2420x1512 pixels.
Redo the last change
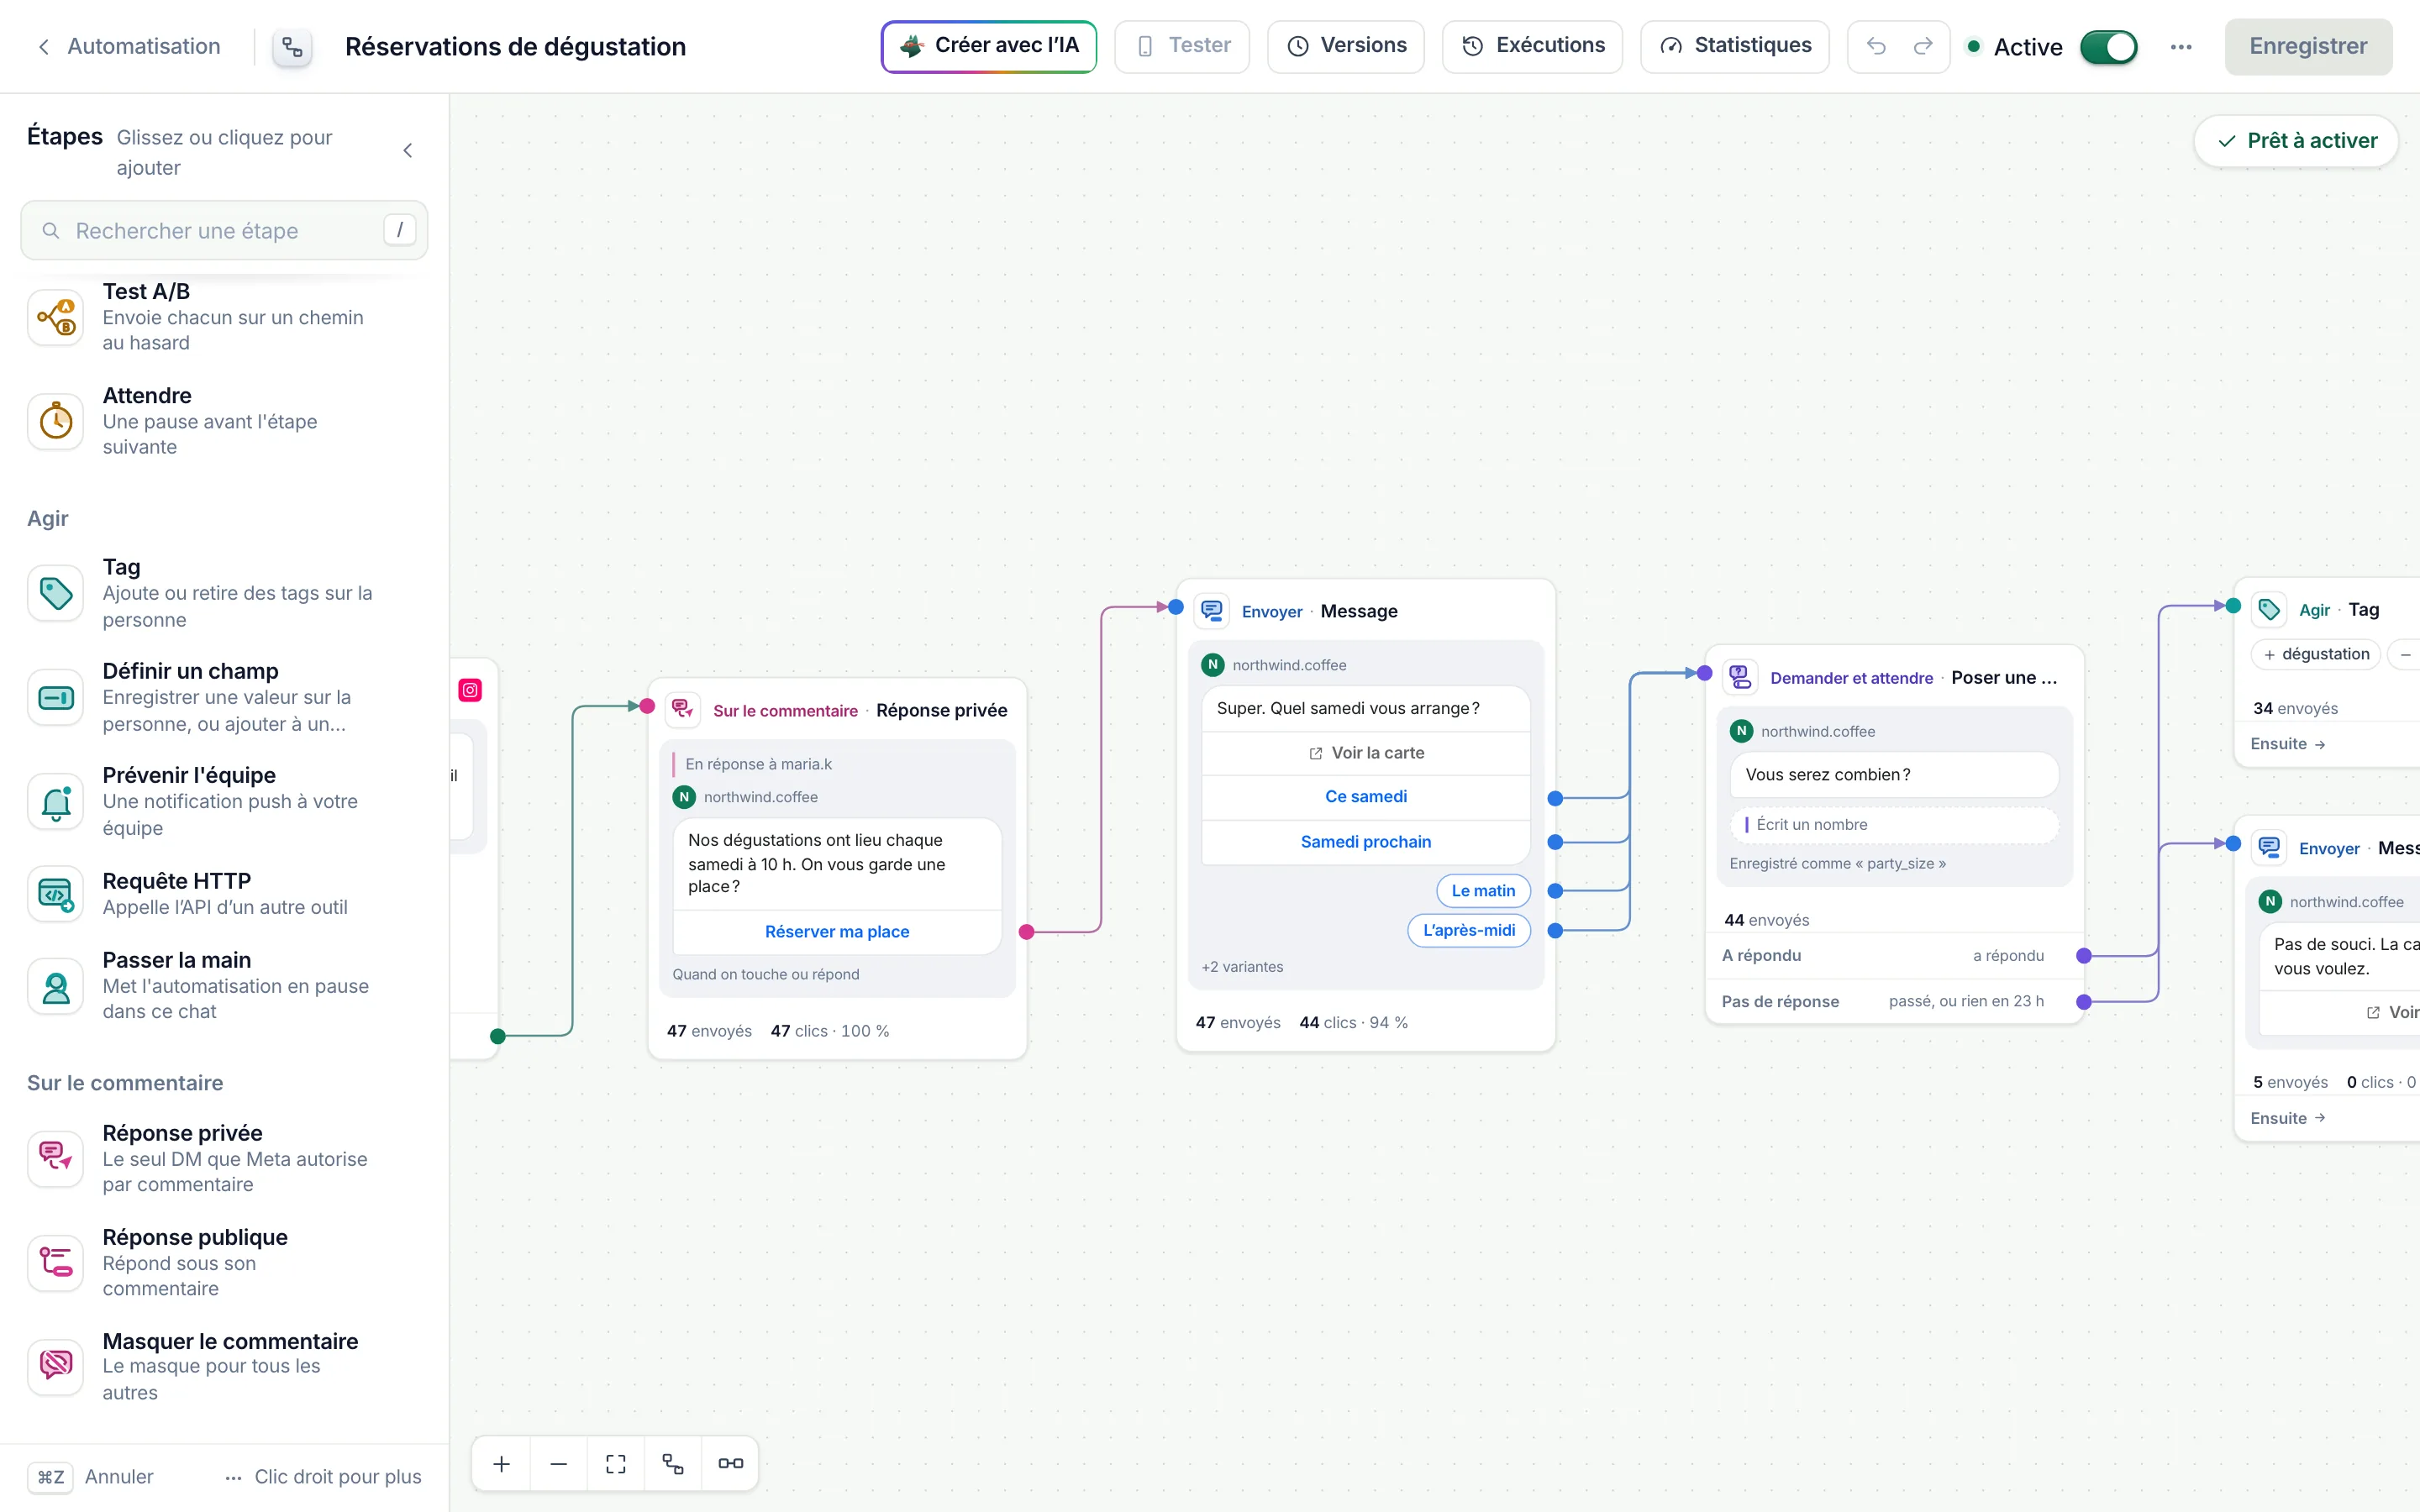[1923, 46]
